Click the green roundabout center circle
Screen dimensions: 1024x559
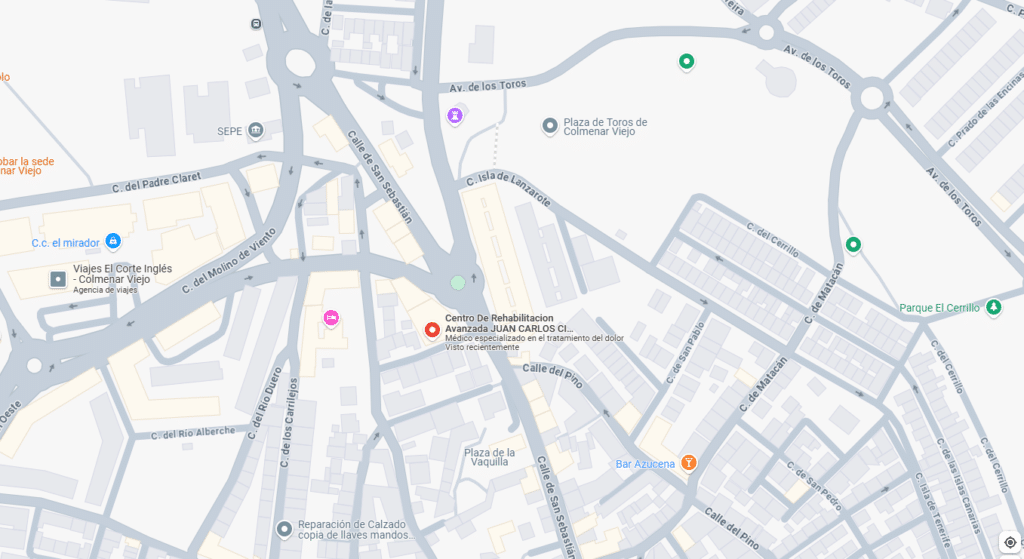tap(458, 283)
